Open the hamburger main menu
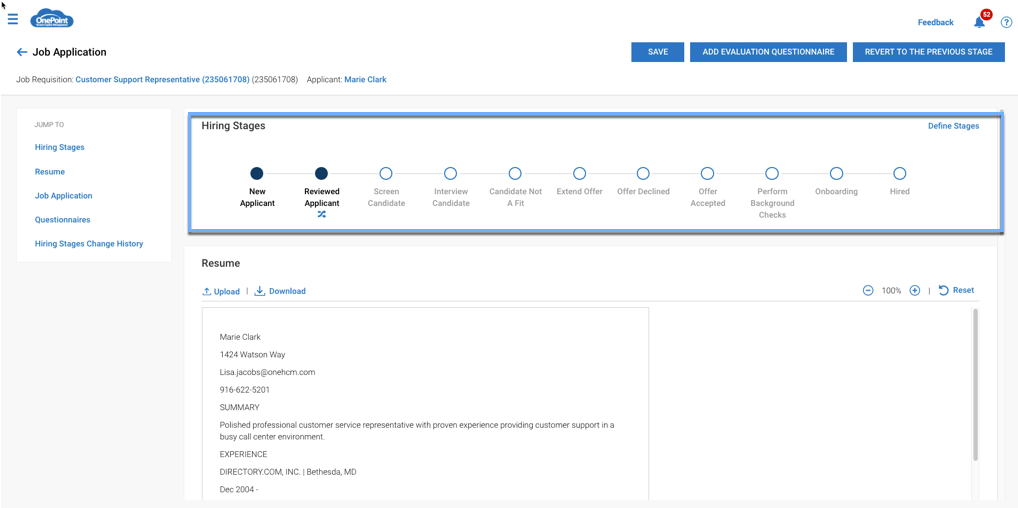1018x508 pixels. 13,19
